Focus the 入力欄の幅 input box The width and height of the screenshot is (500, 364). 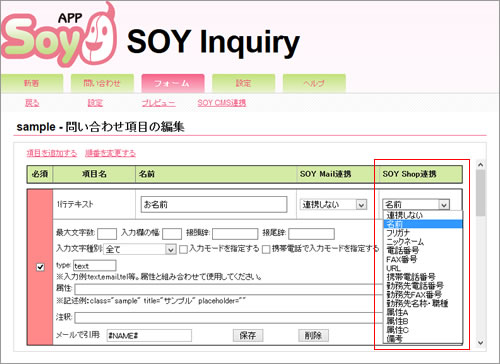point(172,234)
